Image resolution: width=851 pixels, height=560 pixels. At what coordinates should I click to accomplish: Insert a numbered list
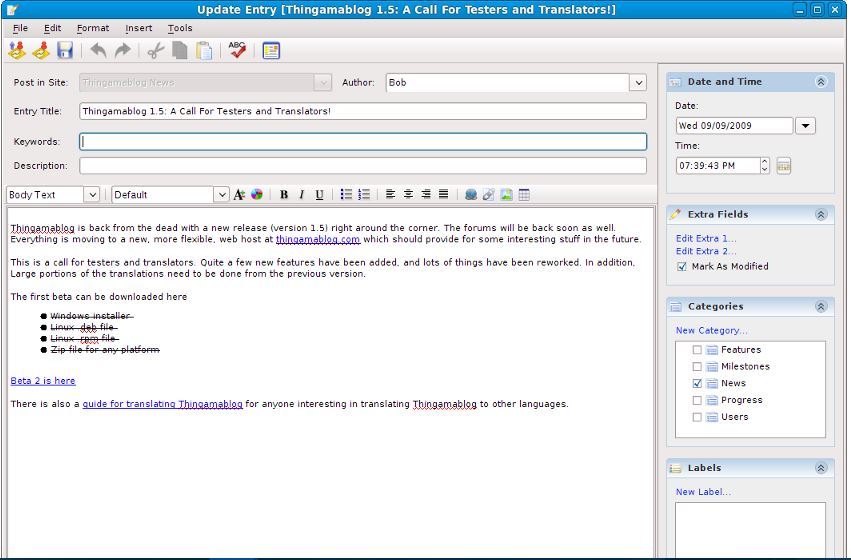(x=364, y=194)
